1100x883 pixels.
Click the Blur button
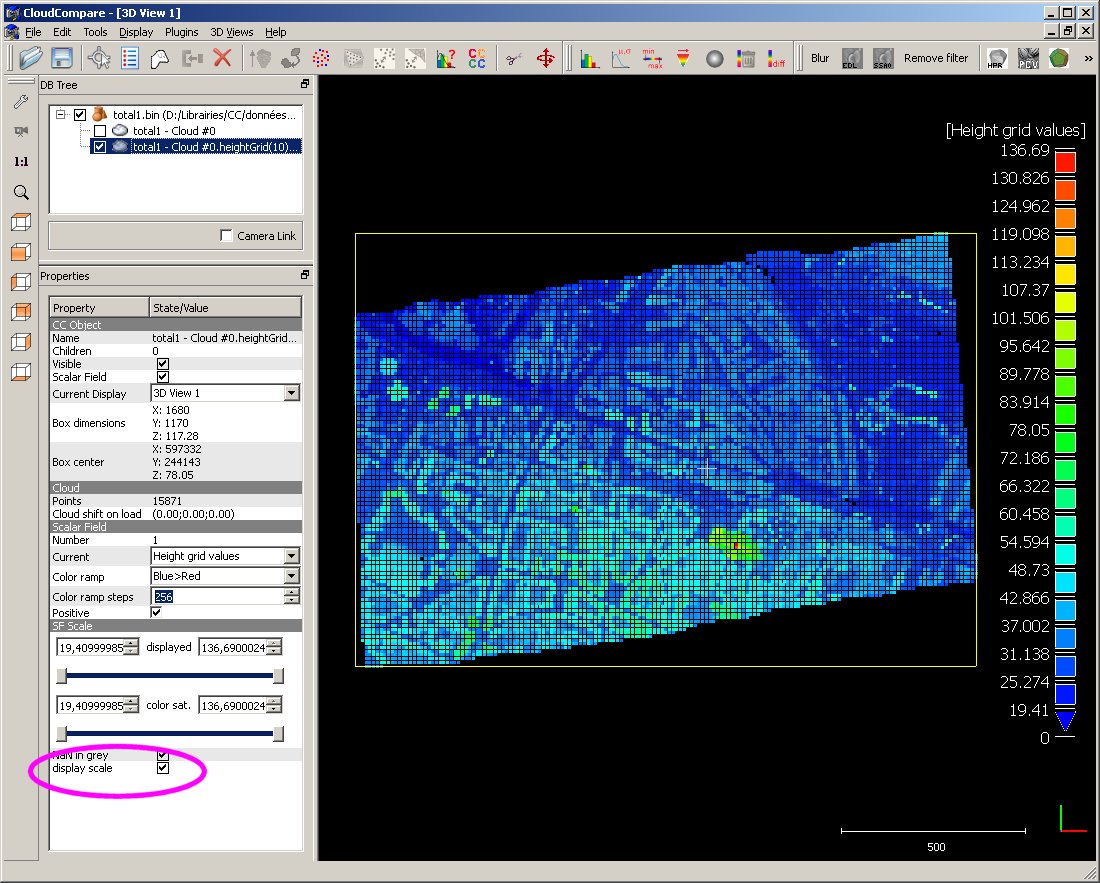[x=820, y=58]
